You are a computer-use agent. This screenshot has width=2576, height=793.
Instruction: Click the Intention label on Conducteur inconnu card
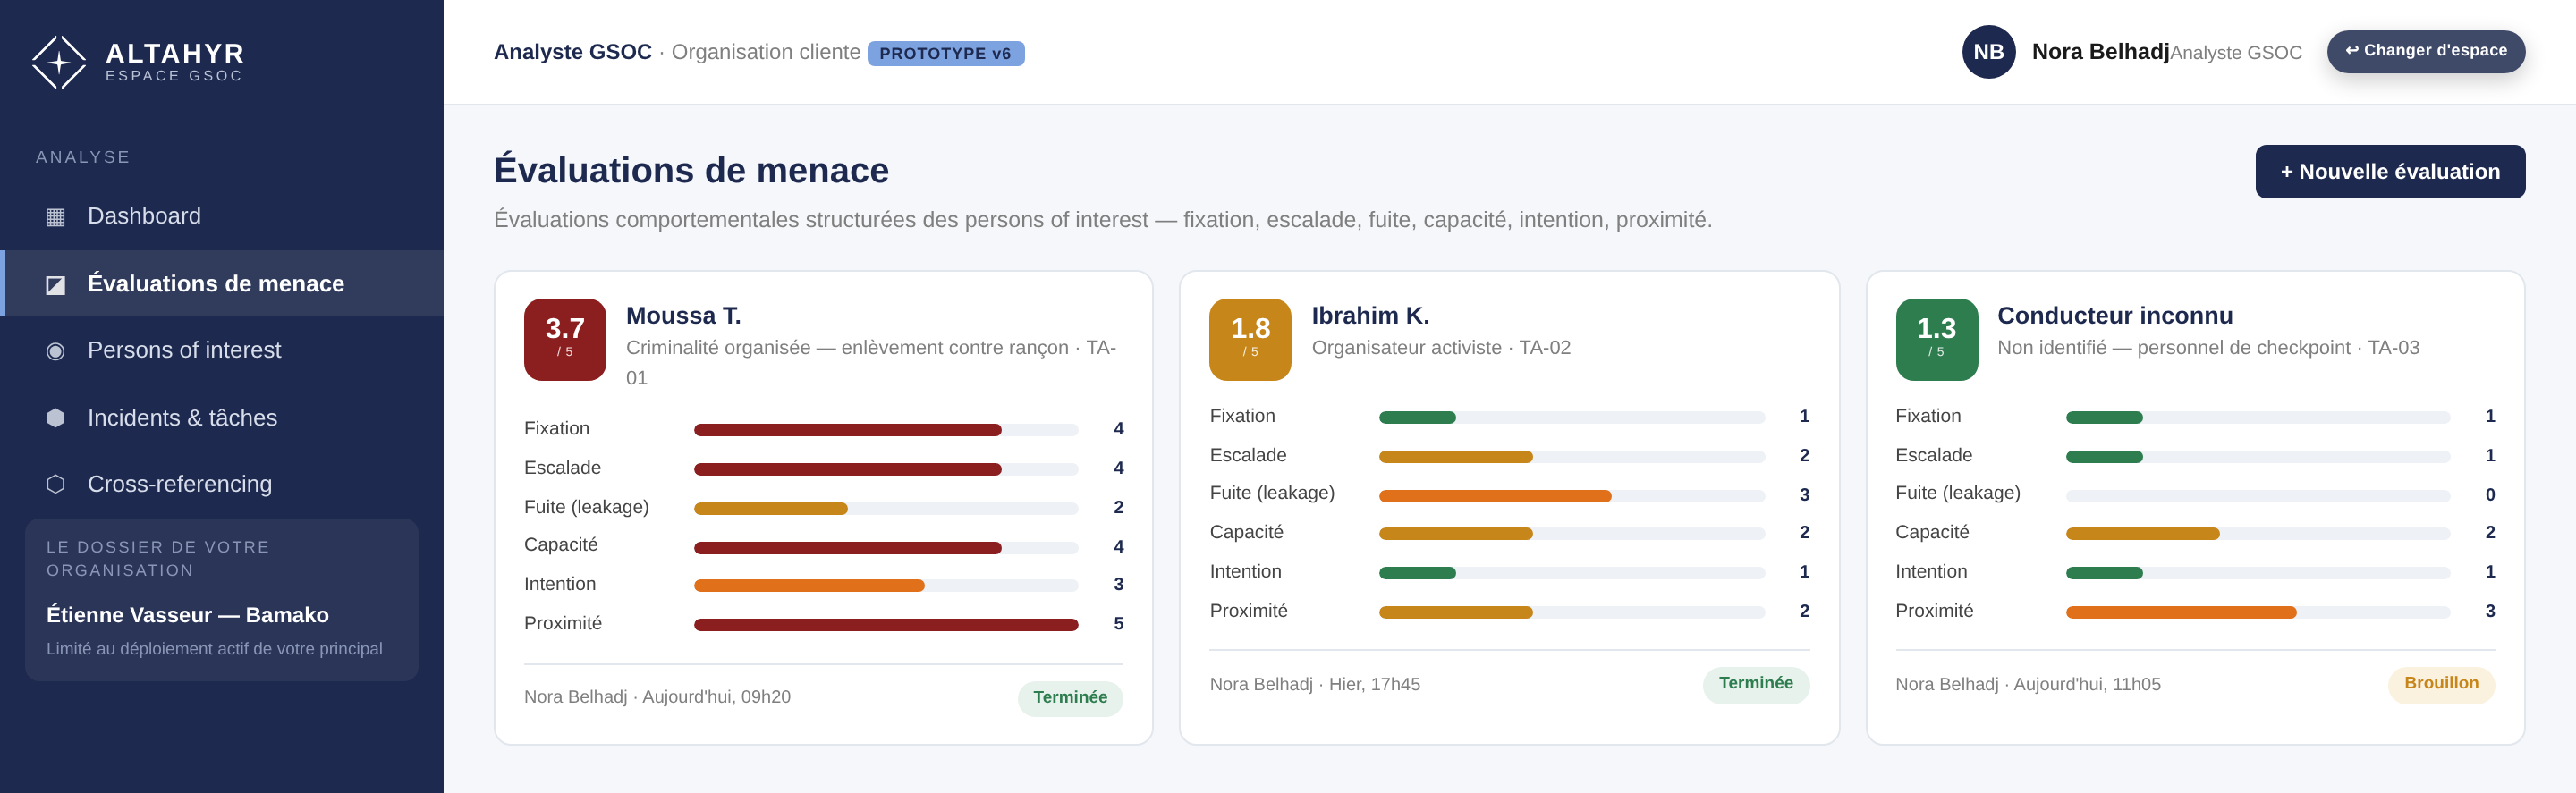[1931, 572]
